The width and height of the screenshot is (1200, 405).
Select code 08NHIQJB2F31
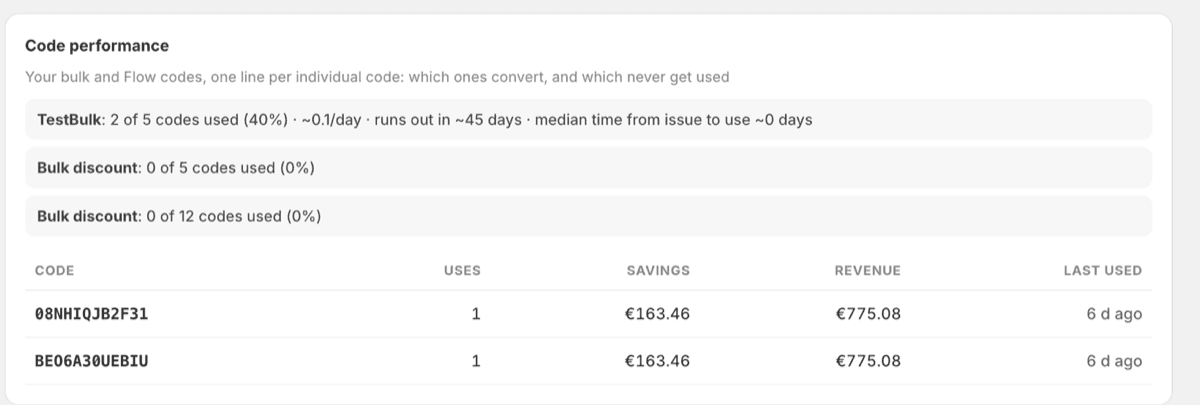(92, 314)
